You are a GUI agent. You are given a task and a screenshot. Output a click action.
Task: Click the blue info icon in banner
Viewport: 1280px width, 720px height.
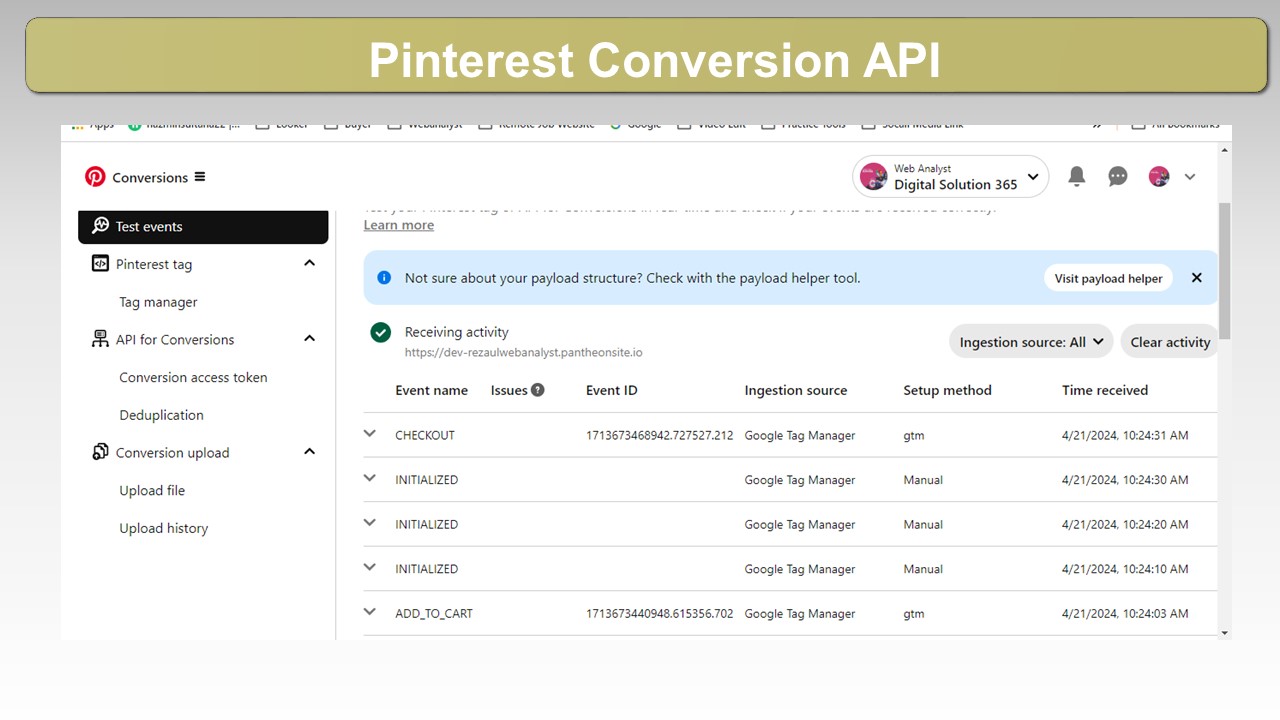pos(384,278)
